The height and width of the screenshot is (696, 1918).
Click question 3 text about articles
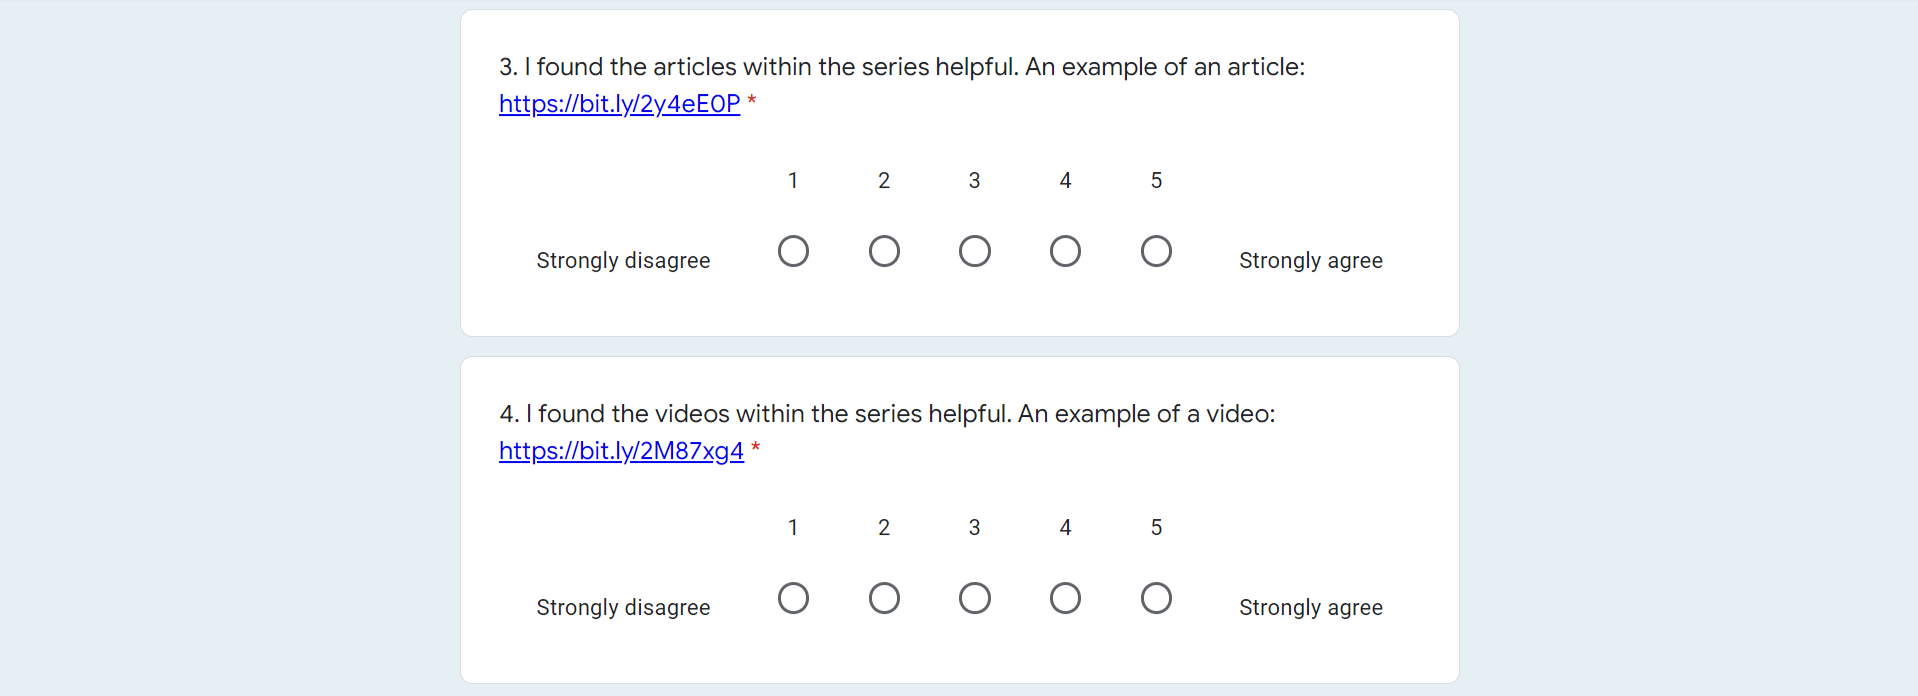pos(902,67)
